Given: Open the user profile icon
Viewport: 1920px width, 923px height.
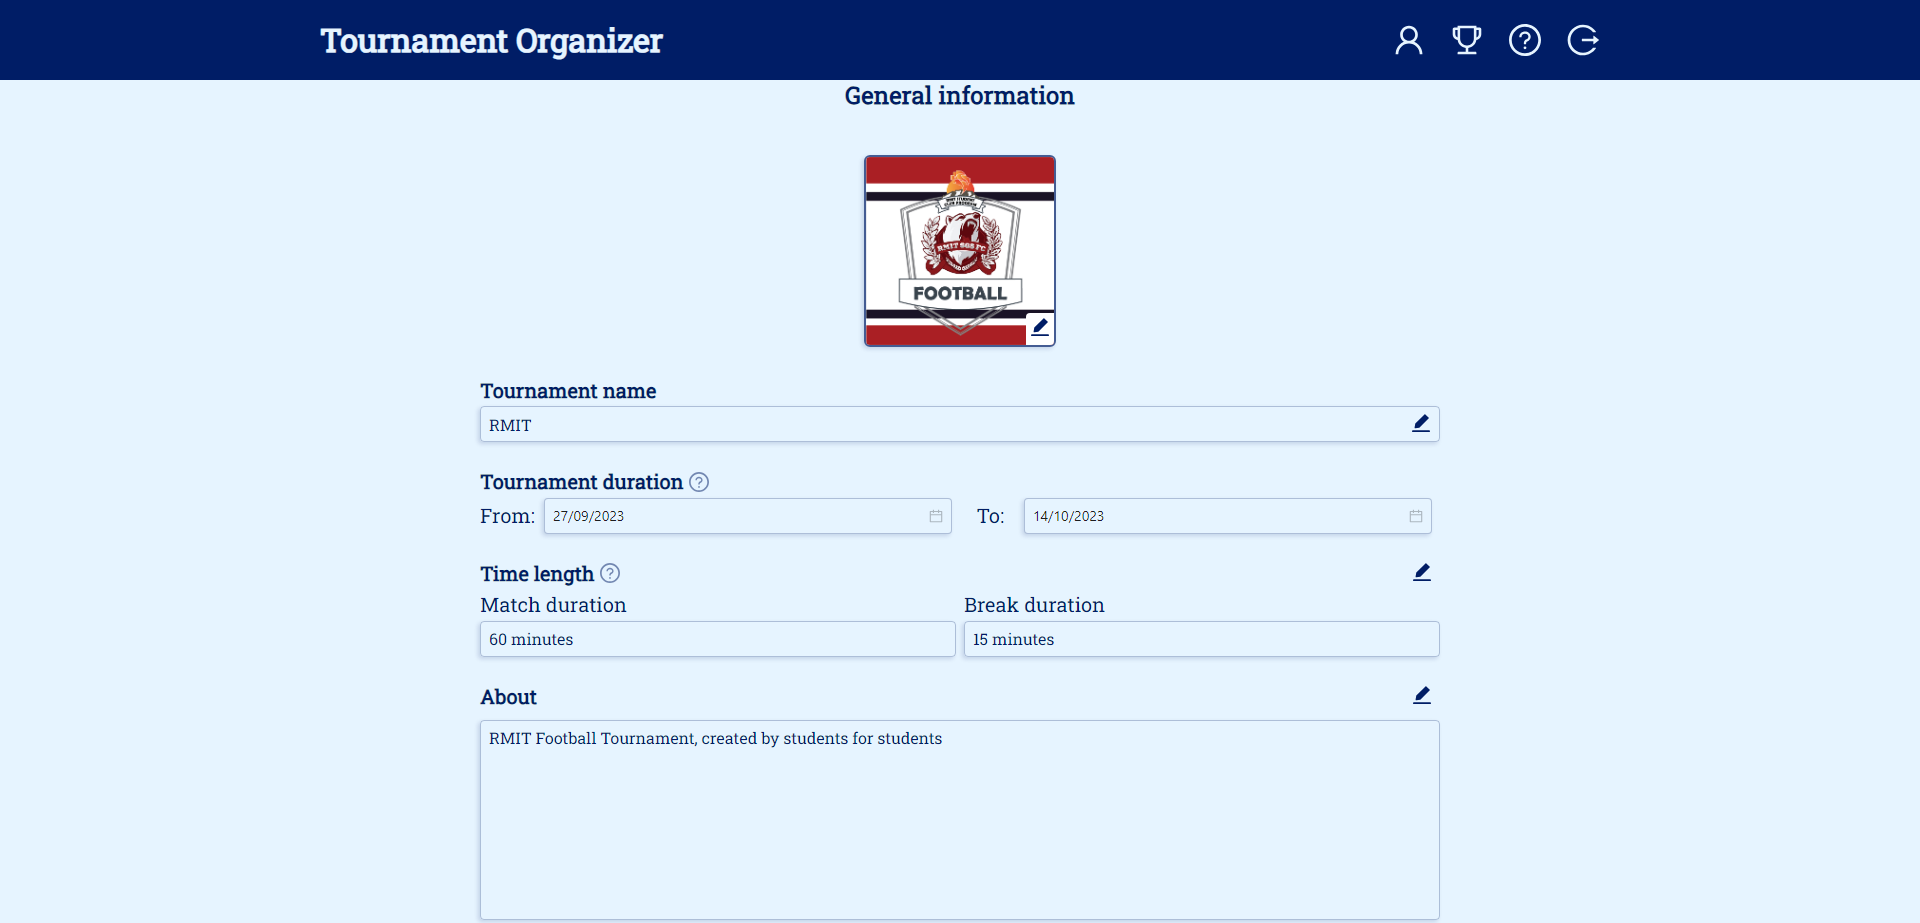Looking at the screenshot, I should point(1409,40).
